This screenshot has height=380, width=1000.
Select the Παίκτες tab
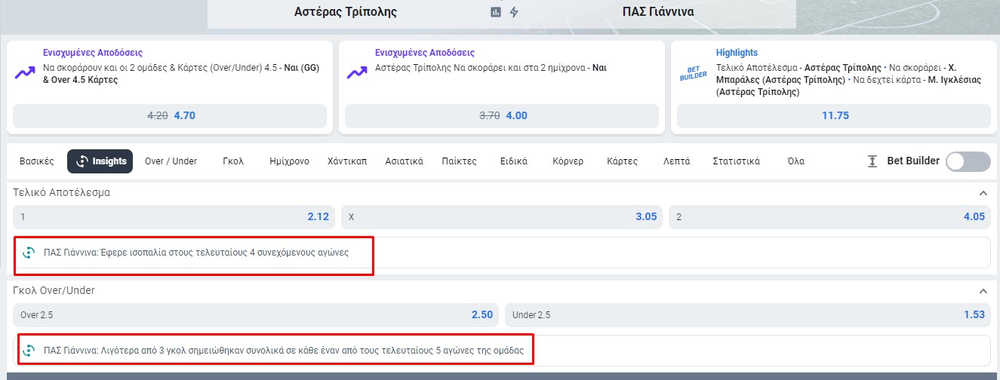pyautogui.click(x=459, y=161)
